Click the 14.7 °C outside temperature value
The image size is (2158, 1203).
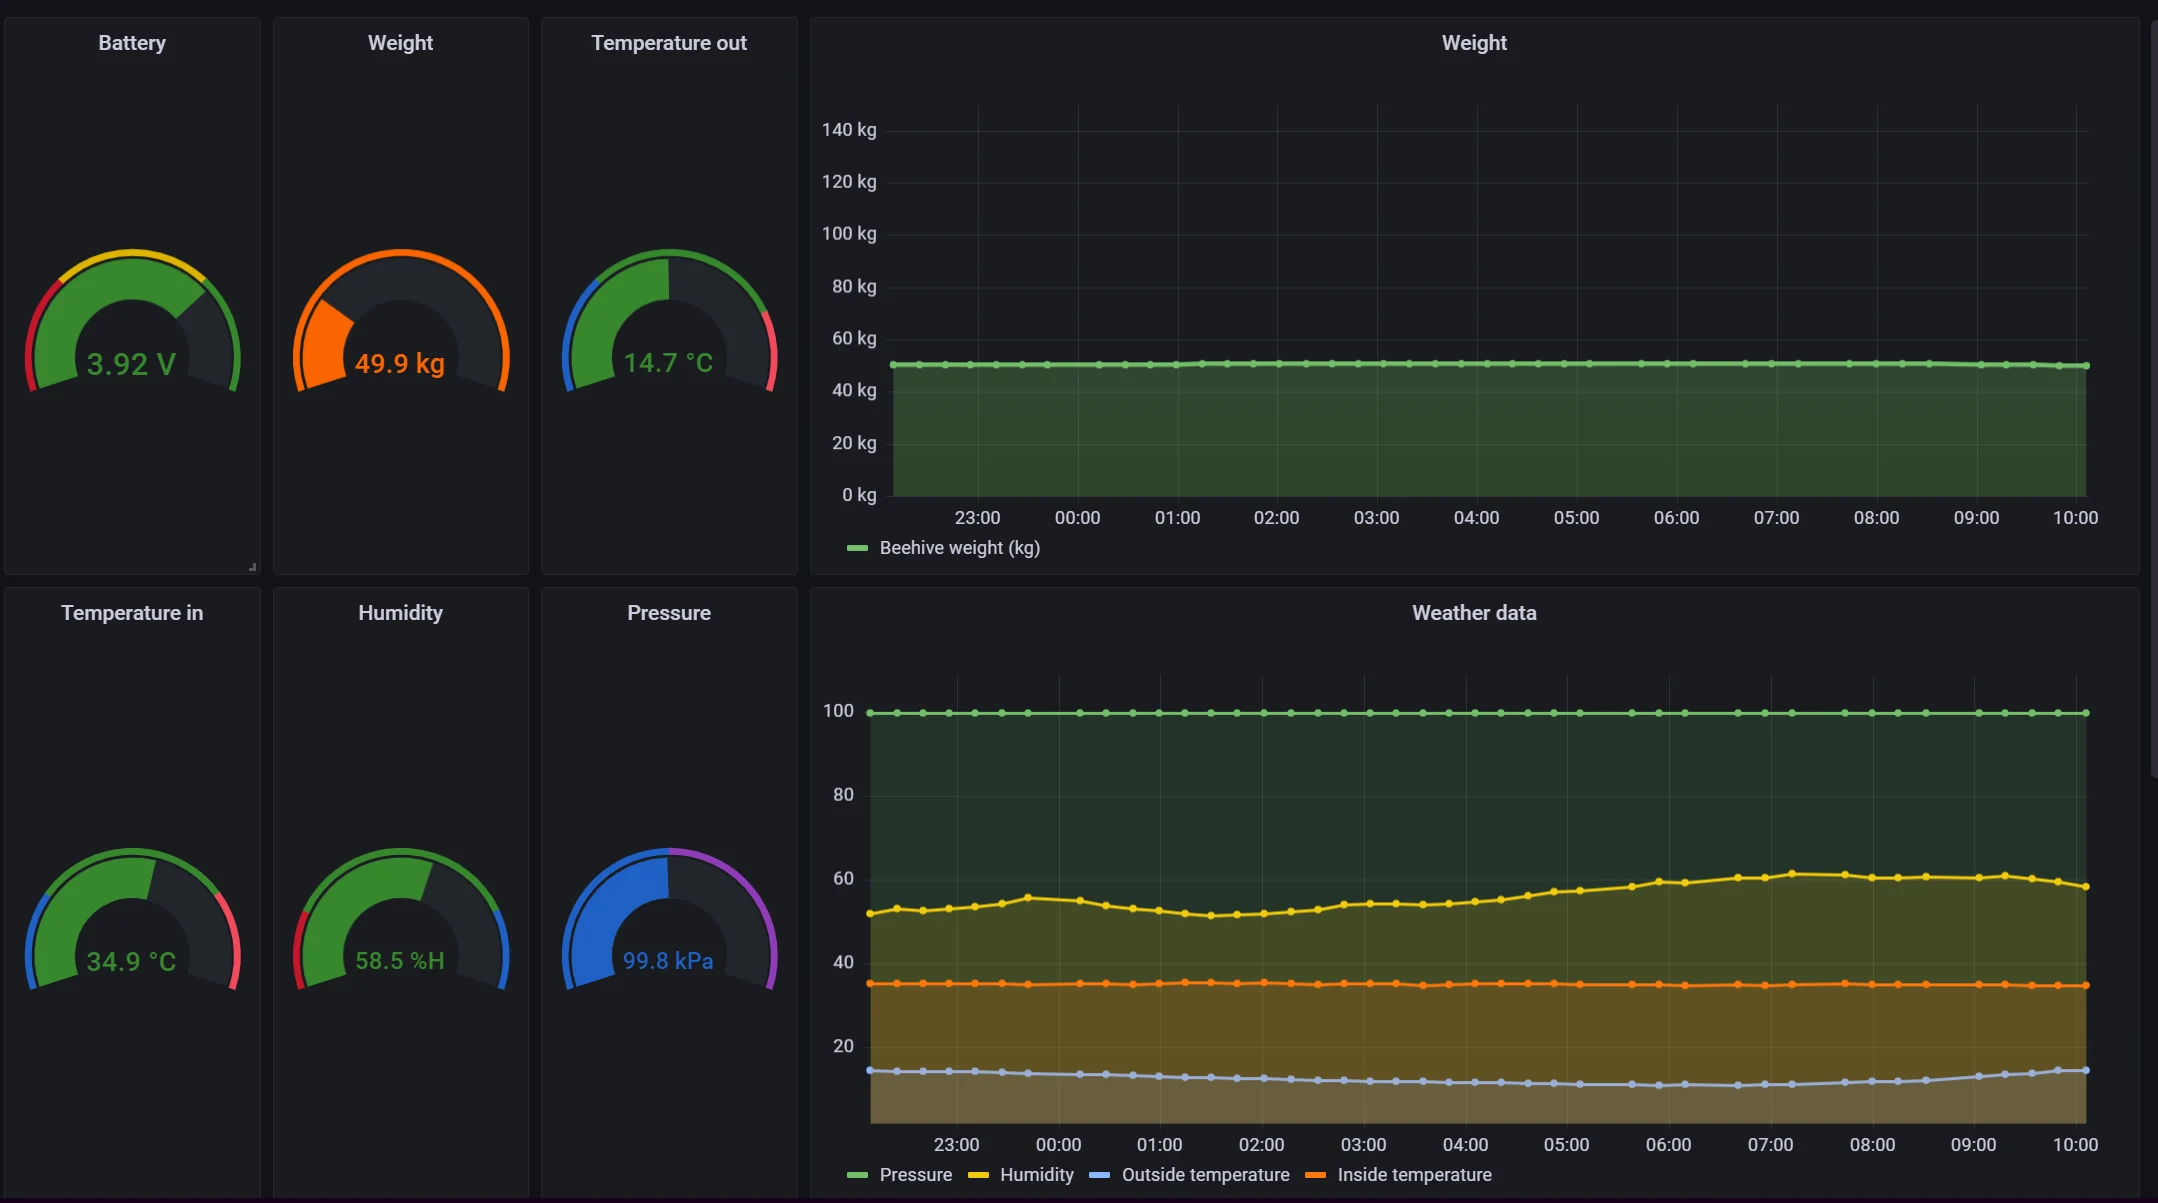click(x=669, y=363)
